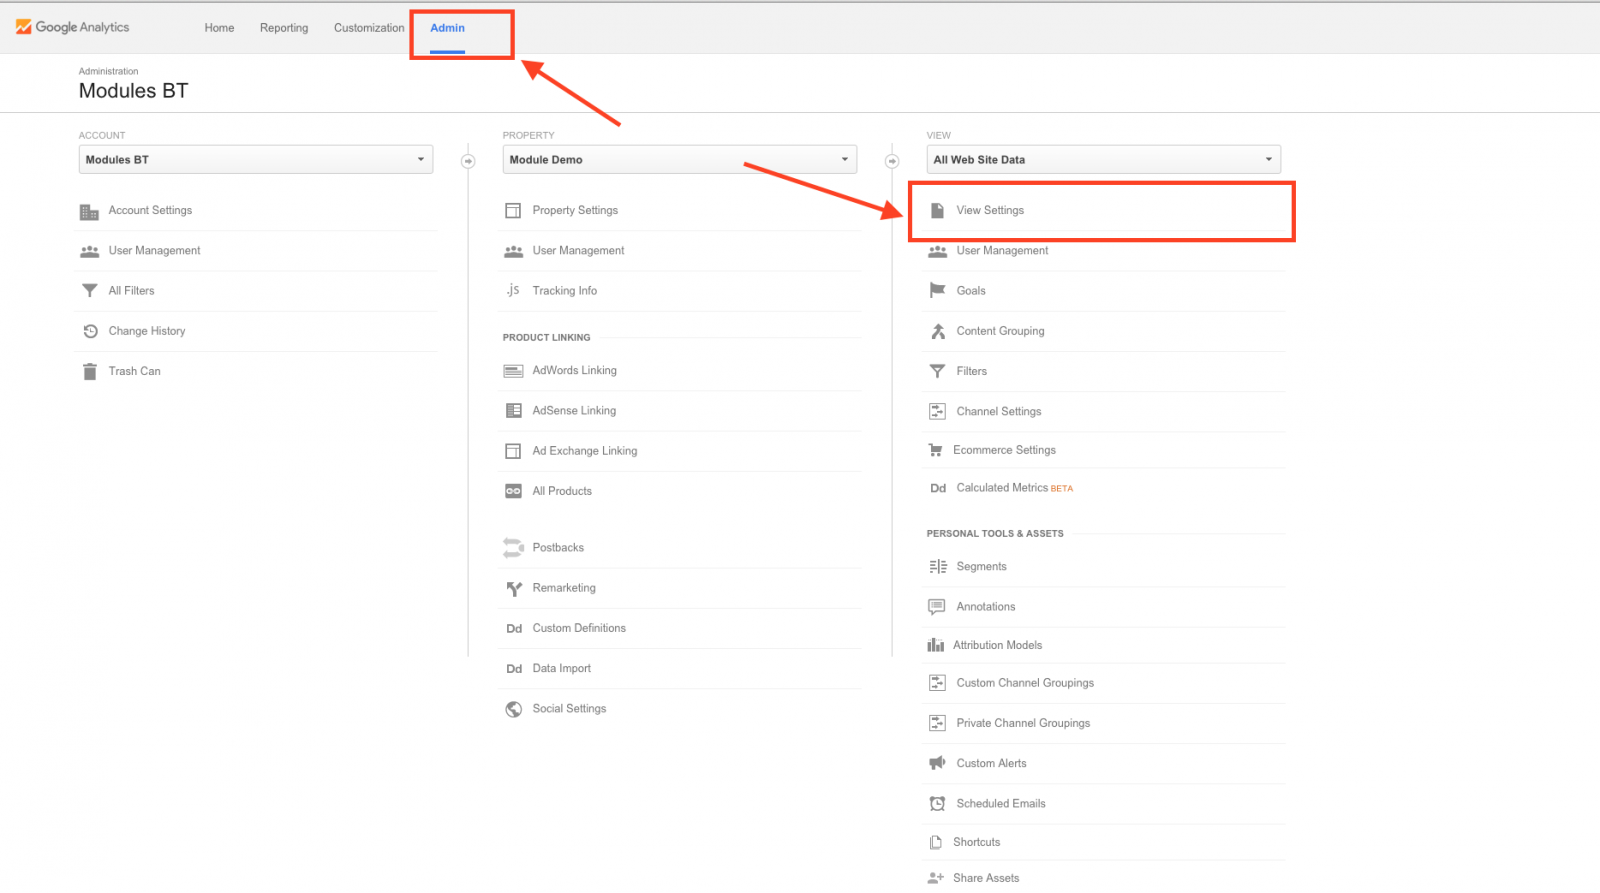1600x893 pixels.
Task: Click the Share Assets person-plus icon
Action: tap(936, 878)
